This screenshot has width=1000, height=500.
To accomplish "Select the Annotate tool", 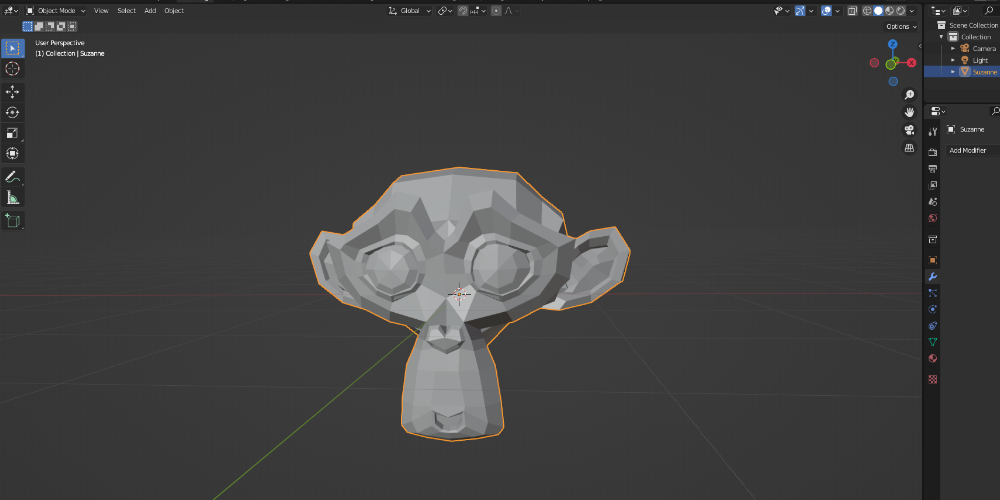I will (x=13, y=177).
